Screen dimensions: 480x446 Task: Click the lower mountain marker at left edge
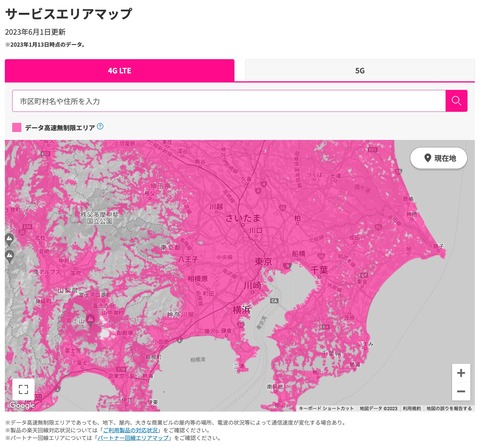(10, 256)
